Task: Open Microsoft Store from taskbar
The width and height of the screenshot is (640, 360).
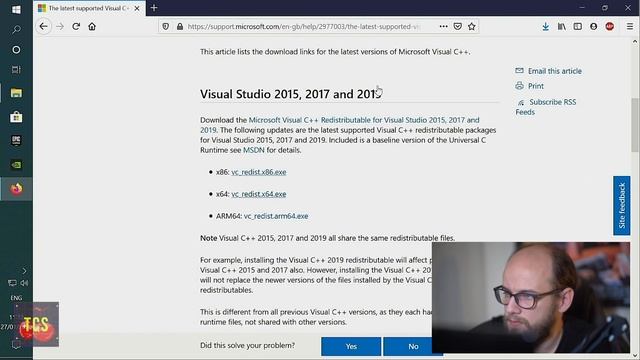Action: pyautogui.click(x=16, y=117)
